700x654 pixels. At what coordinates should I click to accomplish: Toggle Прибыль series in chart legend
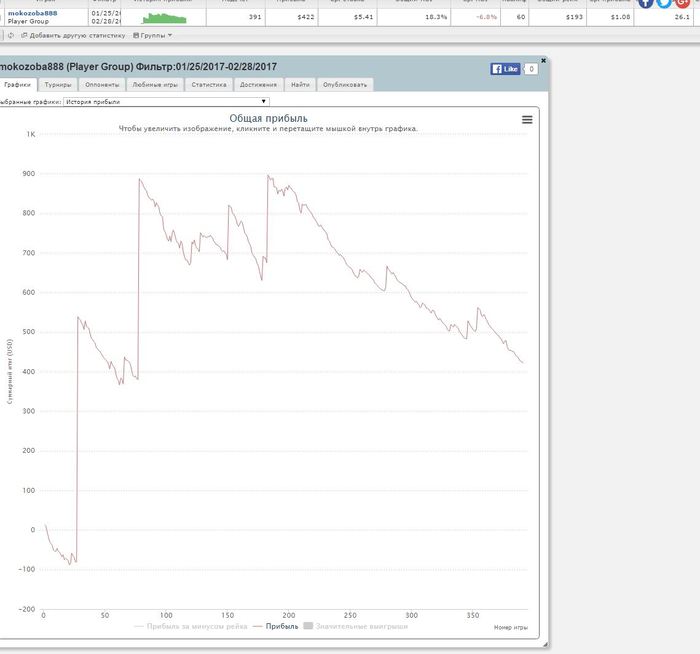275,626
